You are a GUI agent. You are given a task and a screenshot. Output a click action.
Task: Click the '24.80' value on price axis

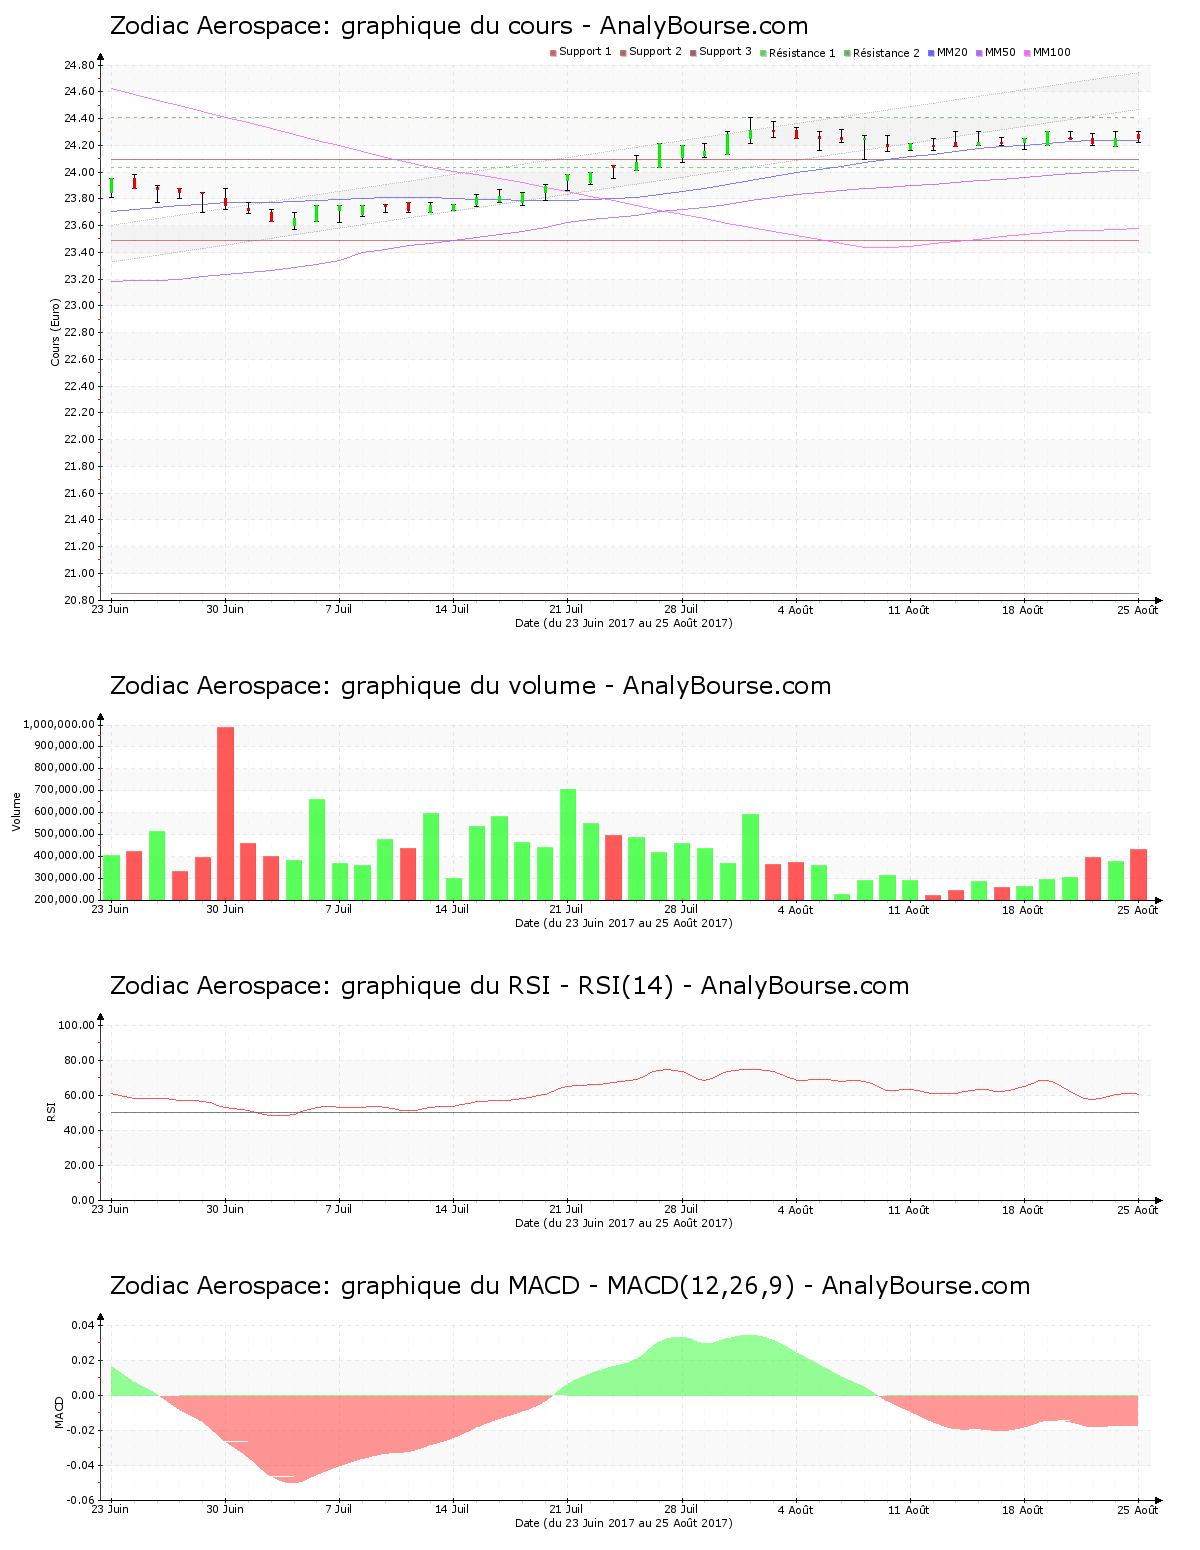pyautogui.click(x=78, y=65)
